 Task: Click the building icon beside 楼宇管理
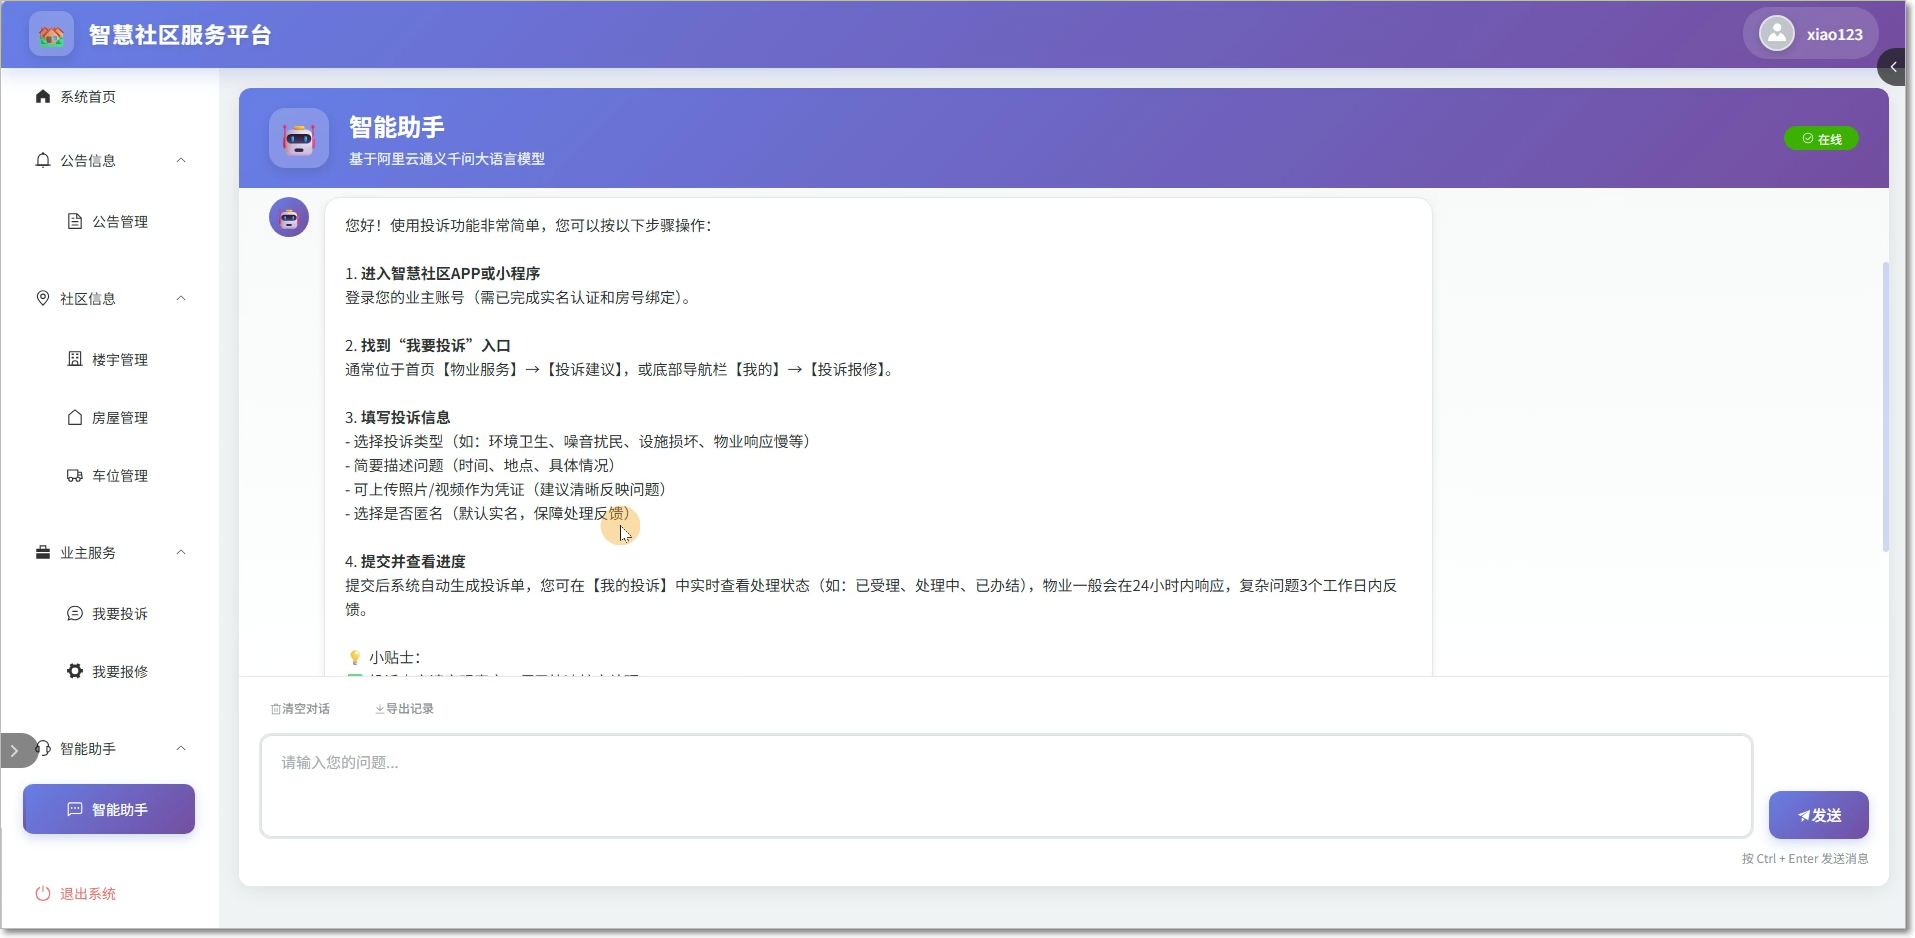tap(75, 359)
